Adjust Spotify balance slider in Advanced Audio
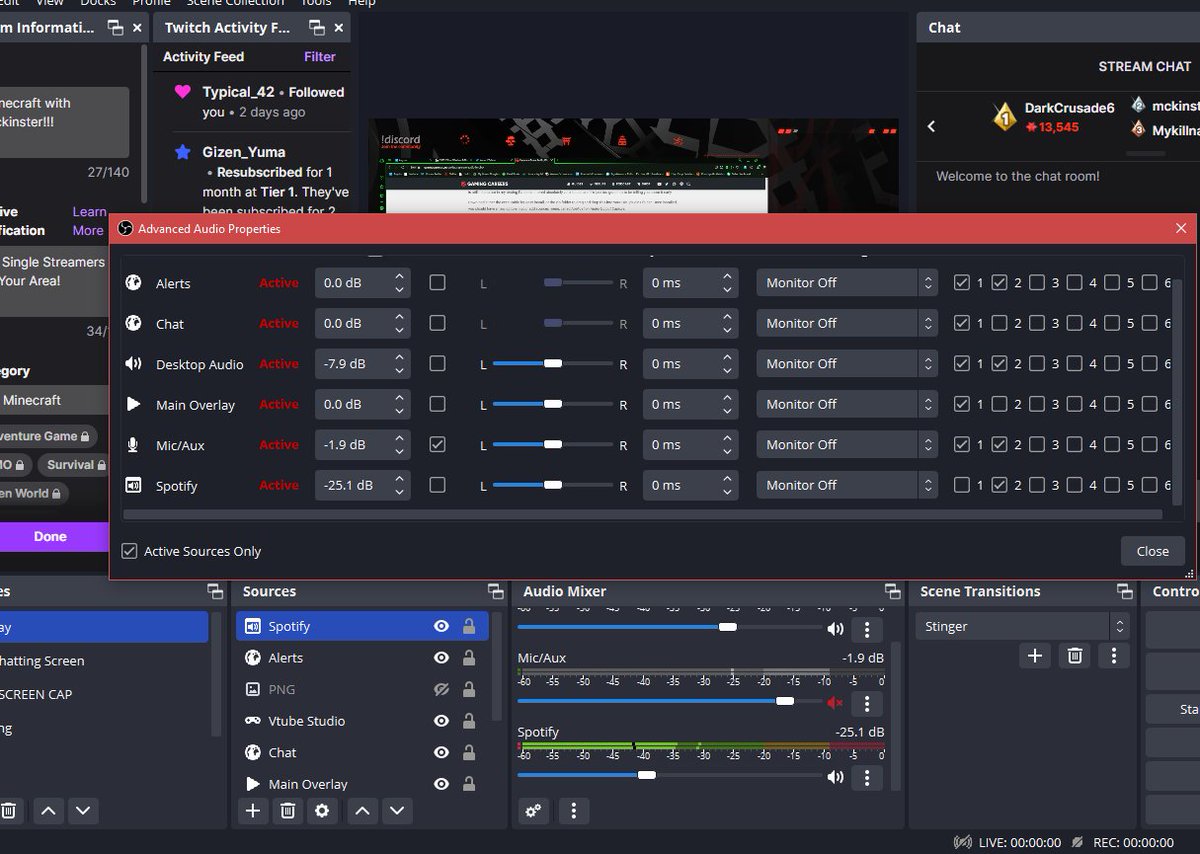1200x854 pixels. click(x=552, y=485)
